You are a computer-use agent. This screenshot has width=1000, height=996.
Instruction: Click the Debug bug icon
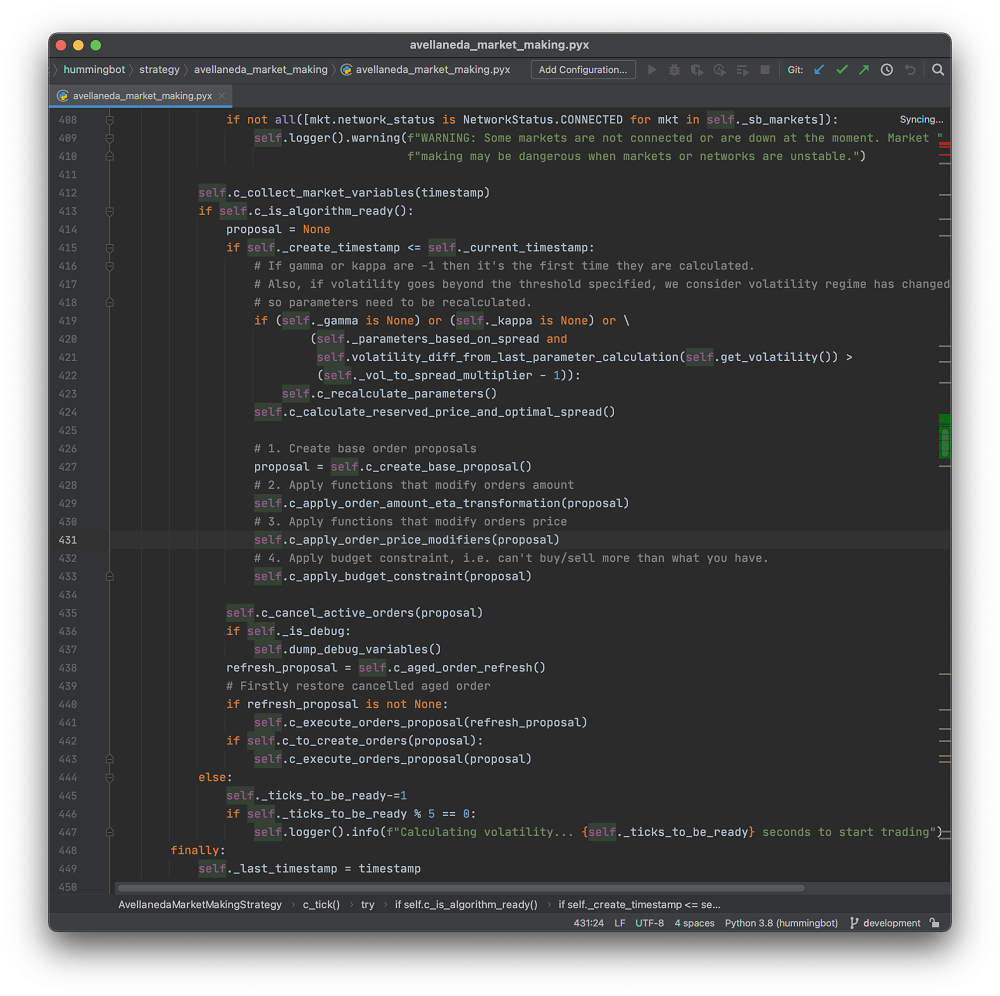point(674,70)
